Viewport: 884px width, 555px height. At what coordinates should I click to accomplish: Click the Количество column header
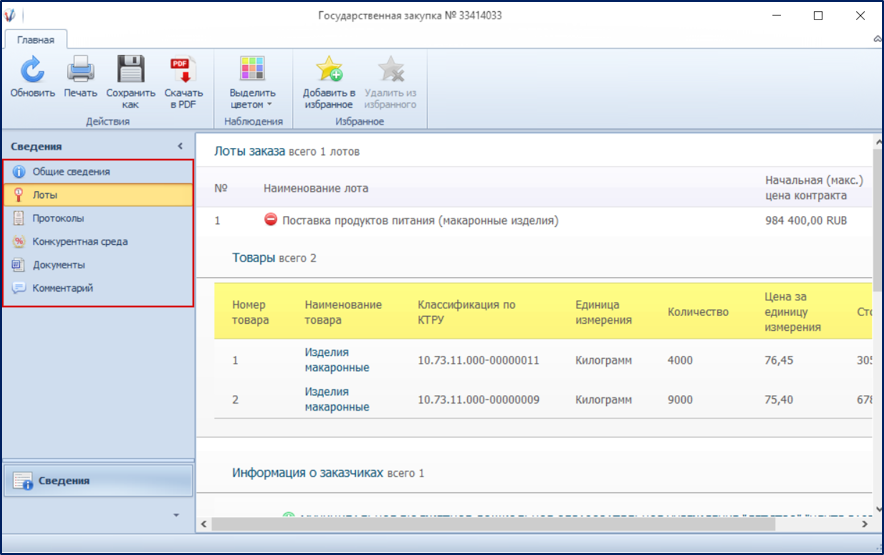[x=698, y=312]
